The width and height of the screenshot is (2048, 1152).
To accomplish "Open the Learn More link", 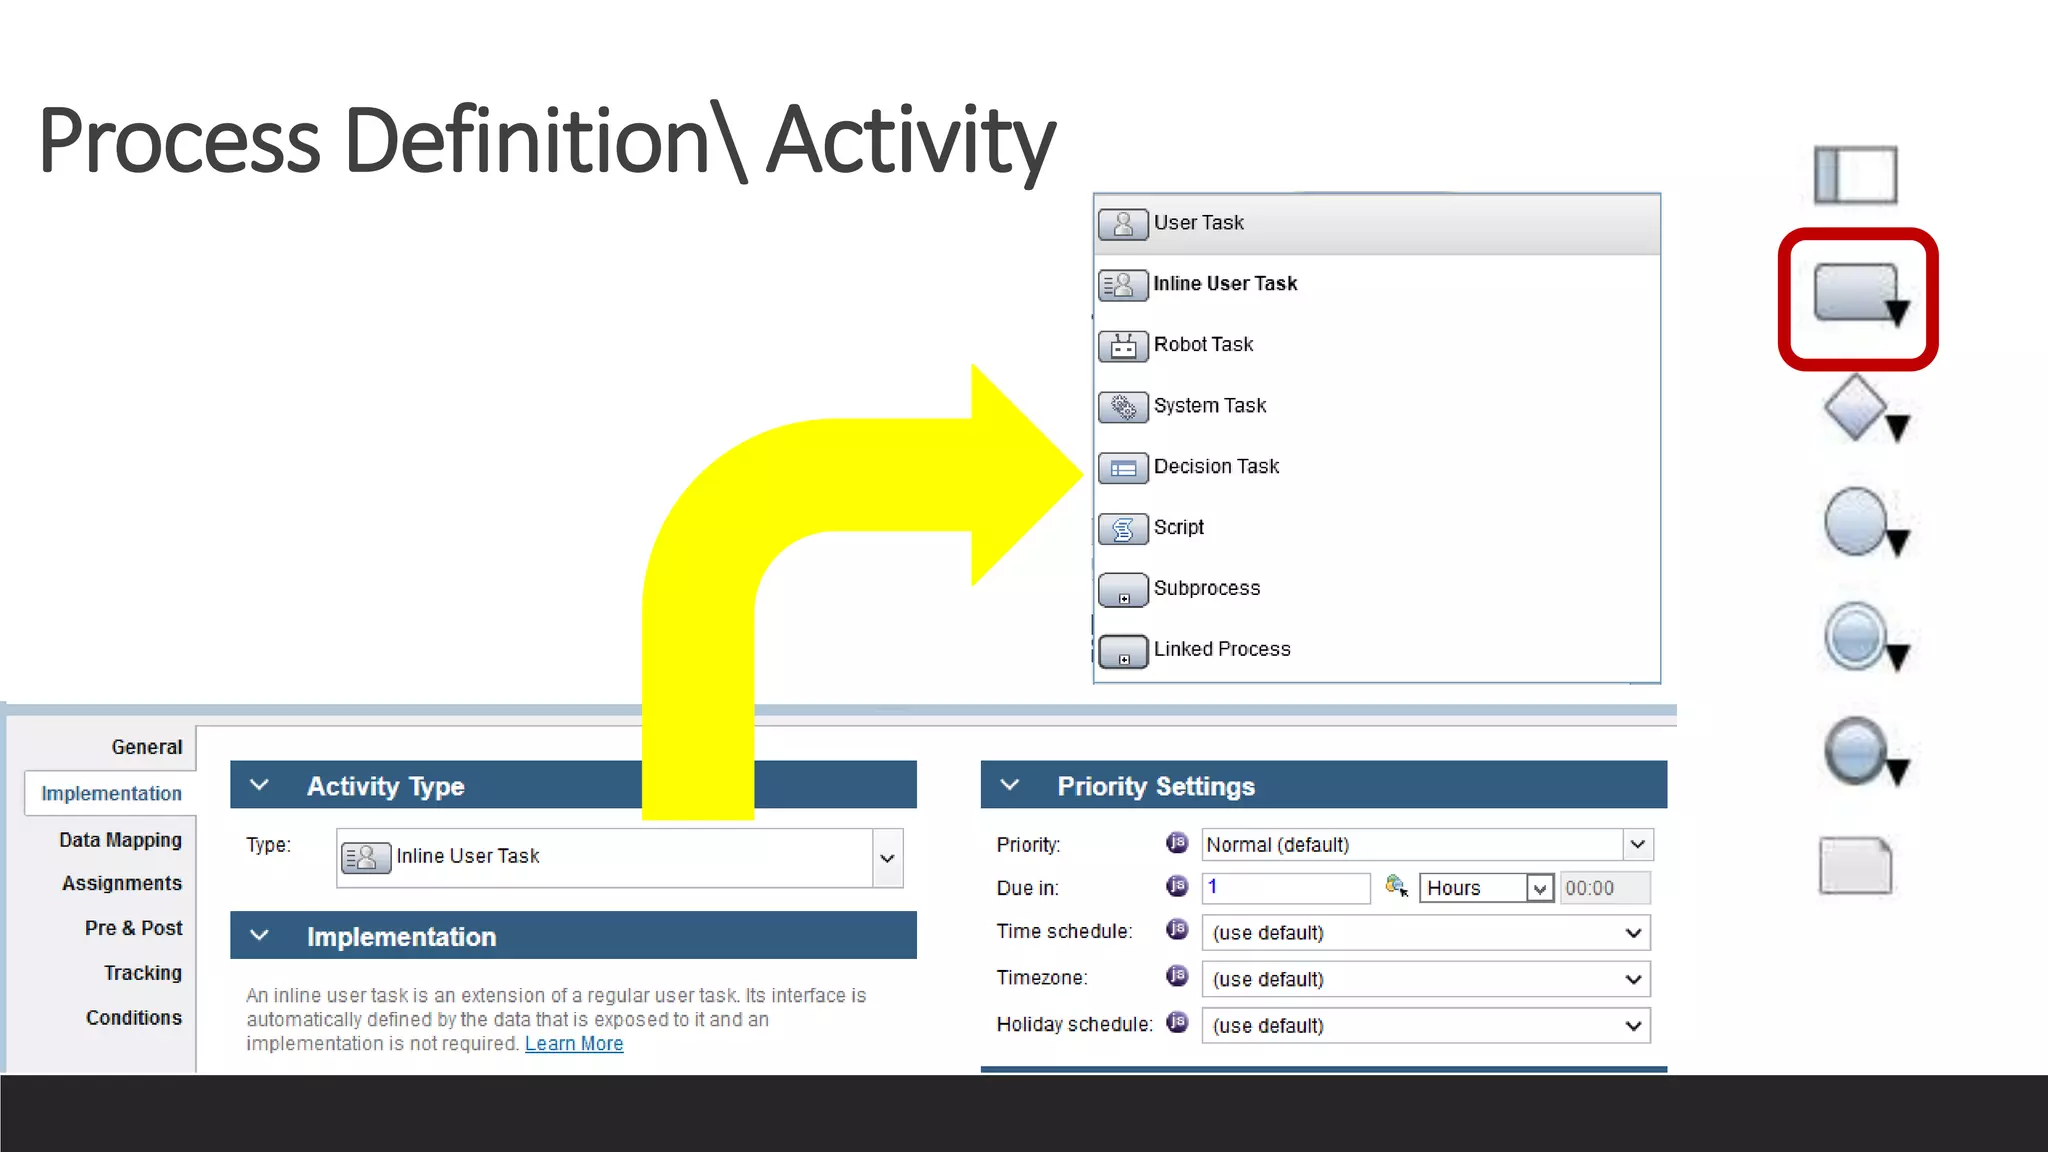I will coord(574,1044).
